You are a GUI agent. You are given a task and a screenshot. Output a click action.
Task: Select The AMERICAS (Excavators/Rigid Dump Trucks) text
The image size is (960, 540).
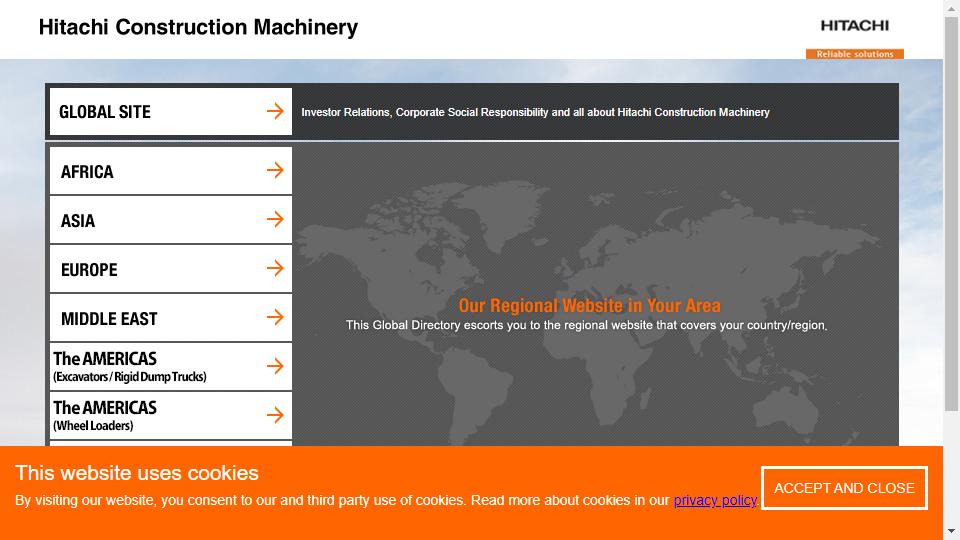pyautogui.click(x=129, y=367)
